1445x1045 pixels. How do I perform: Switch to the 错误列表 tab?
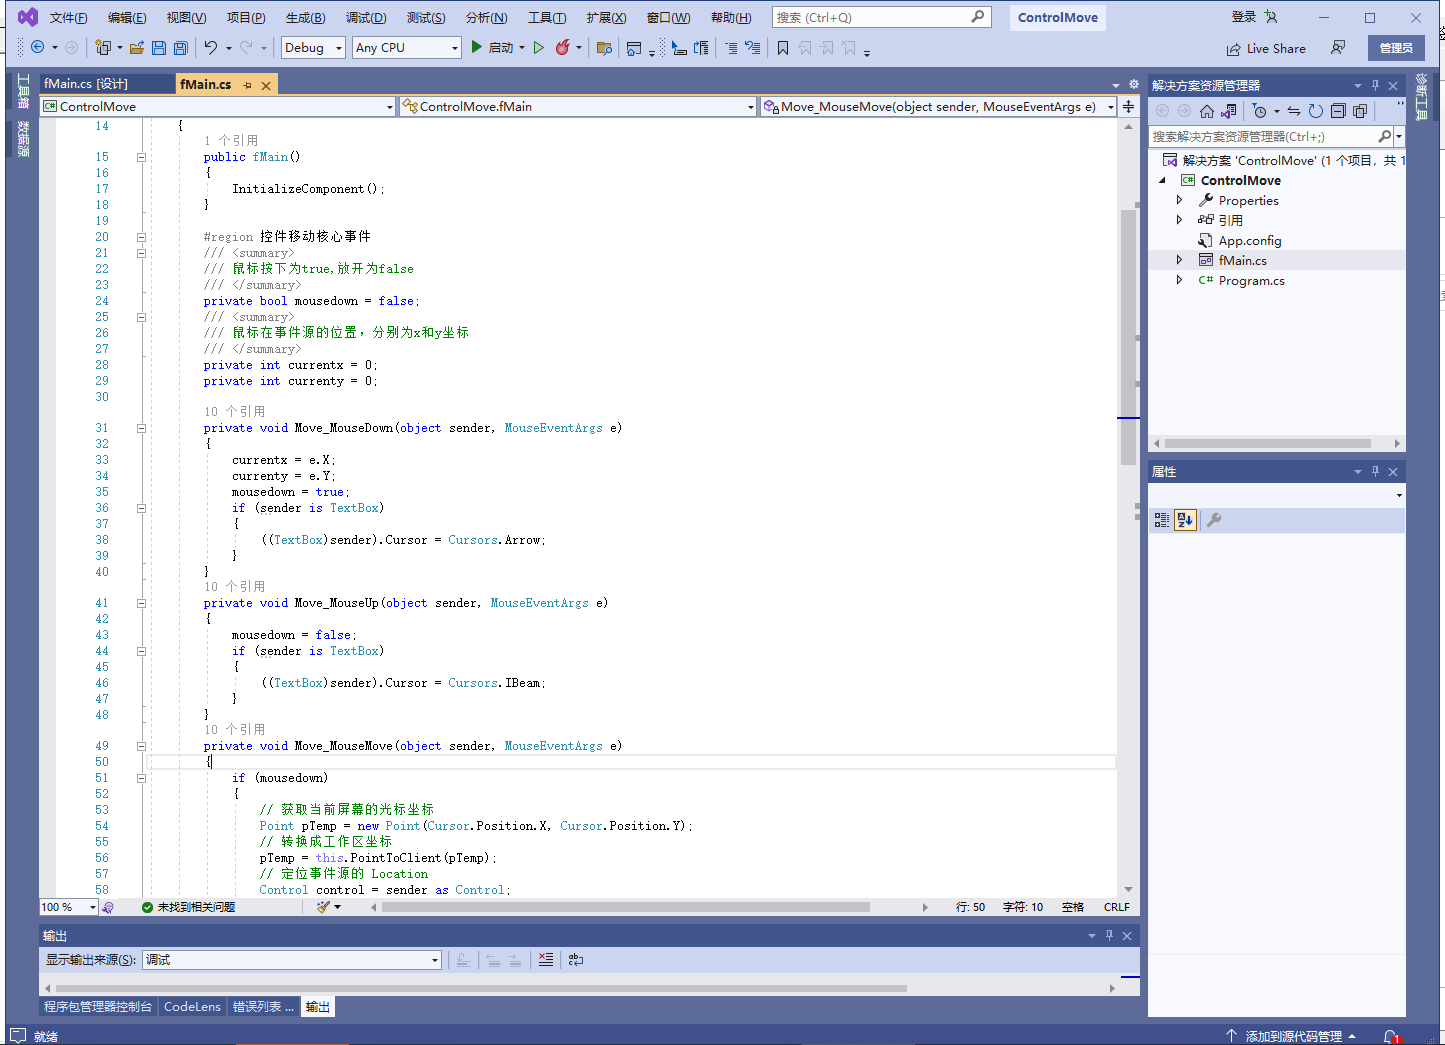pyautogui.click(x=264, y=1006)
